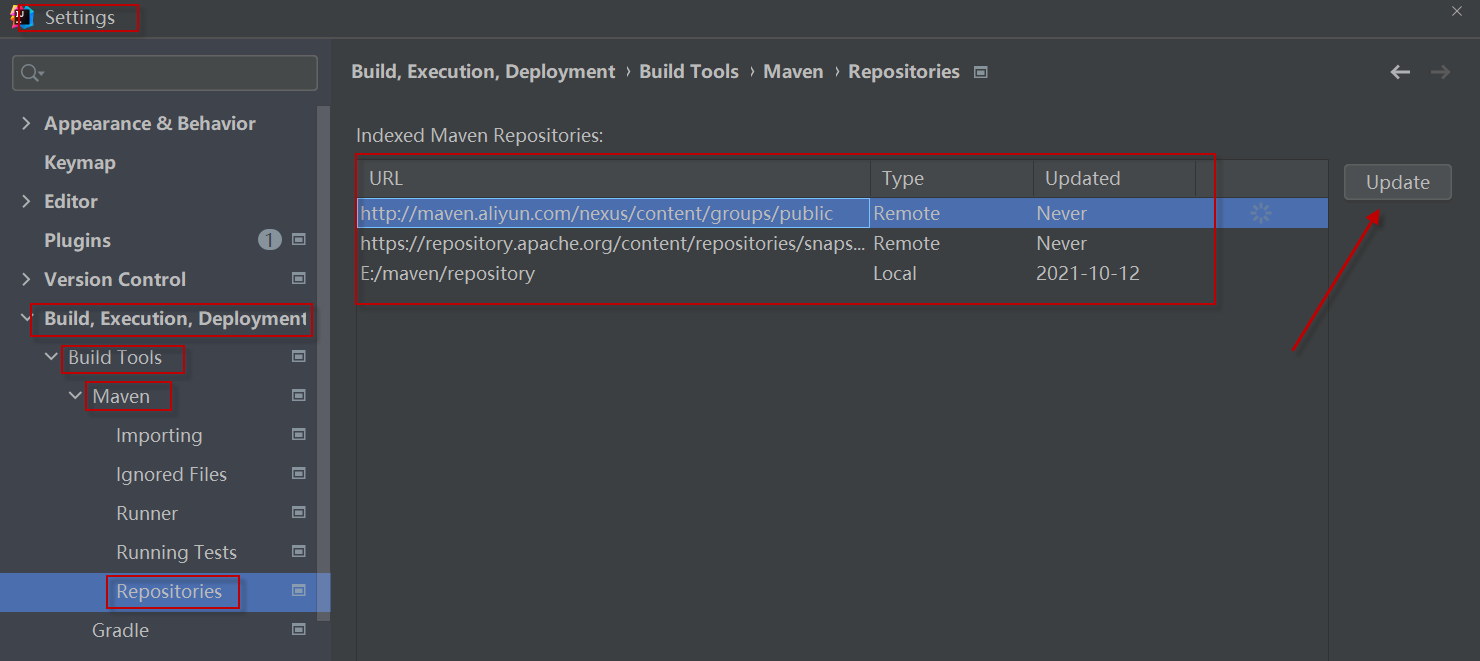Image resolution: width=1480 pixels, height=661 pixels.
Task: Click project settings icon beside Gradle
Action: [298, 630]
